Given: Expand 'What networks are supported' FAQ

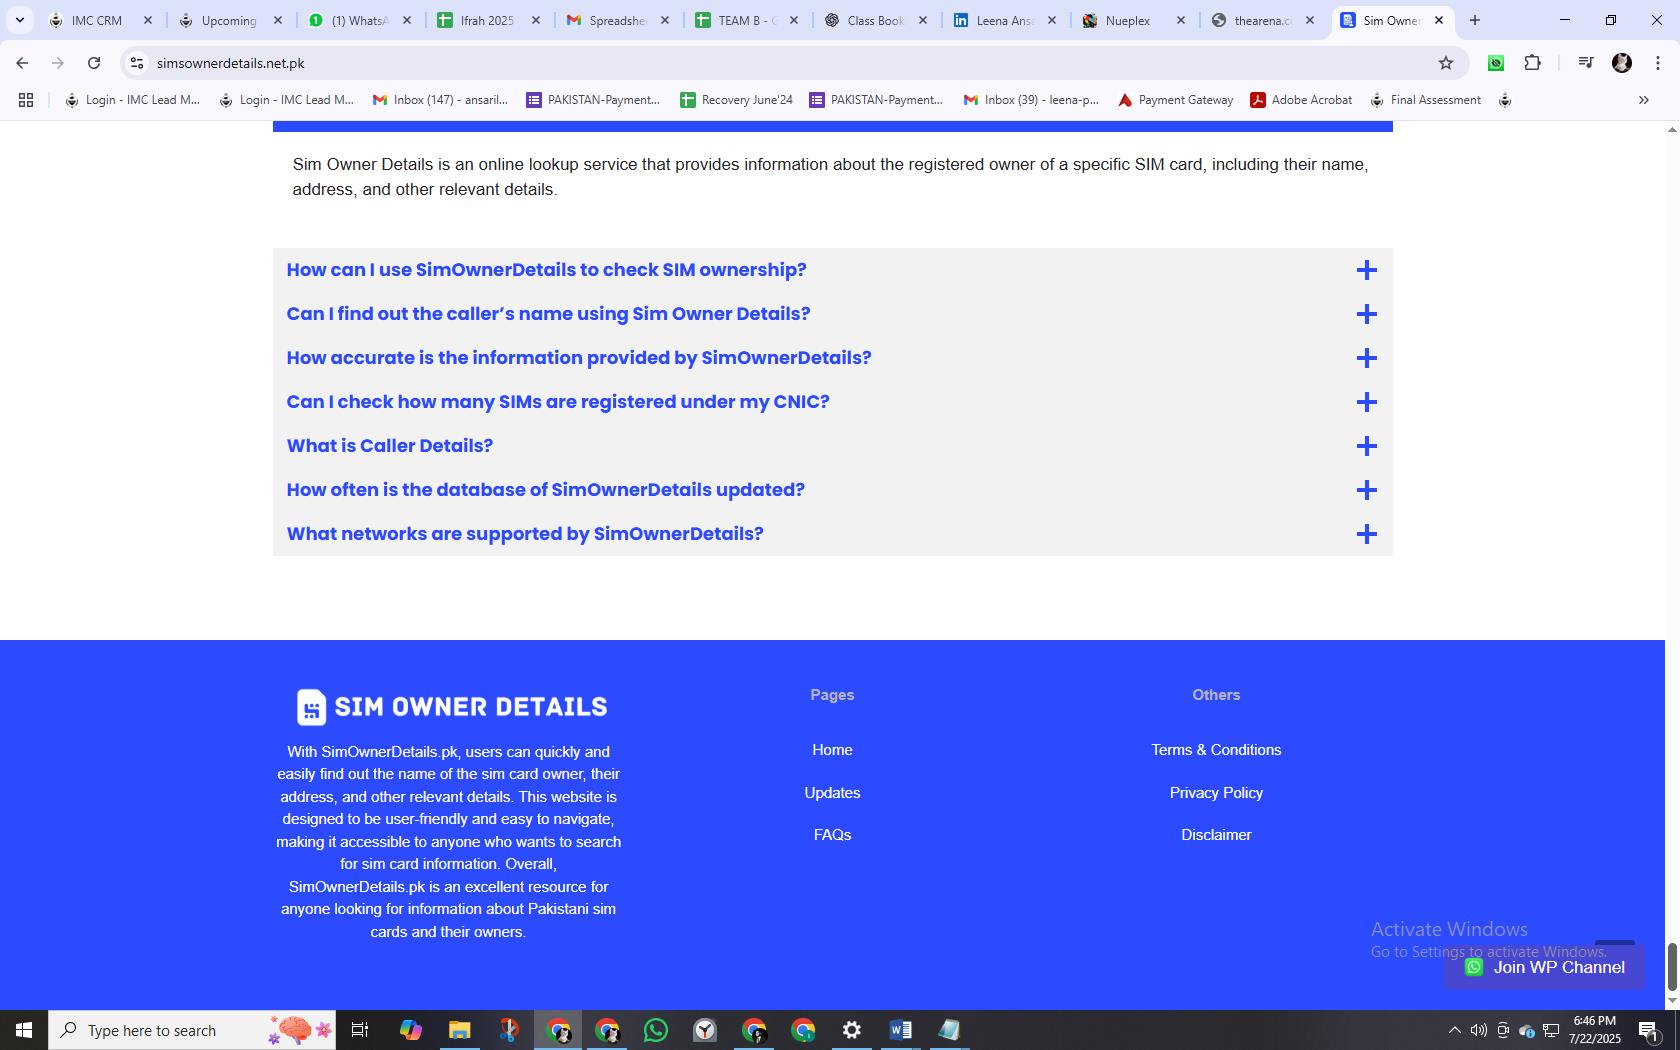Looking at the screenshot, I should (832, 534).
